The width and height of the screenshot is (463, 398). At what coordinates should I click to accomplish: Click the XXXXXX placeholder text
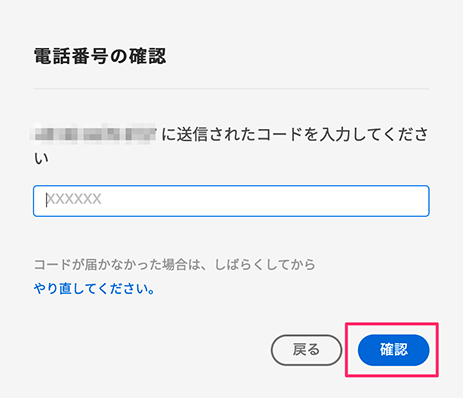(x=74, y=199)
